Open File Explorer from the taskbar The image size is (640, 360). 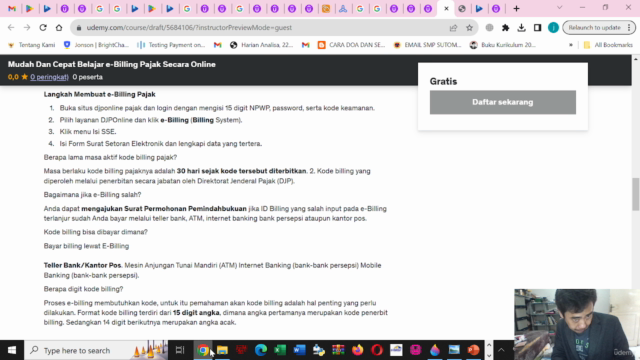222,350
